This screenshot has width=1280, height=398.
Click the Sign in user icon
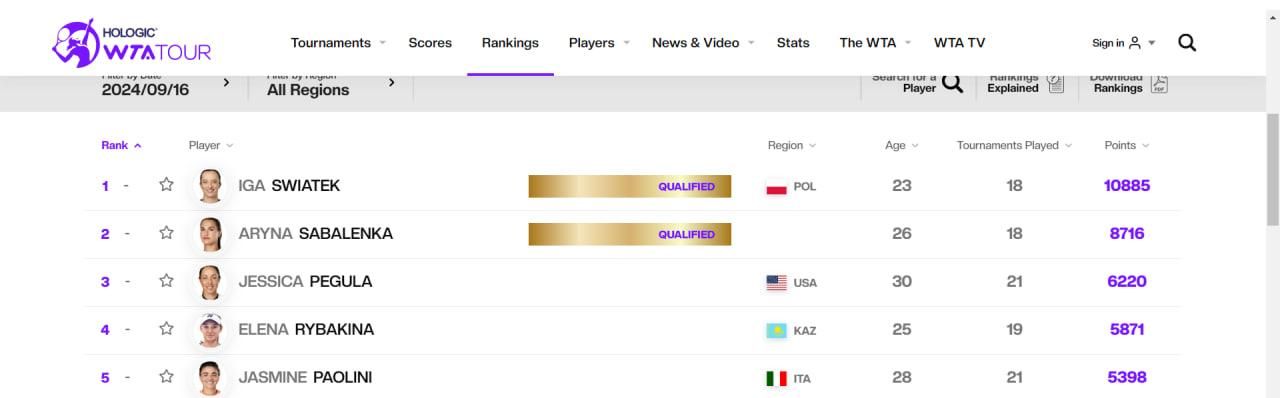click(1134, 43)
